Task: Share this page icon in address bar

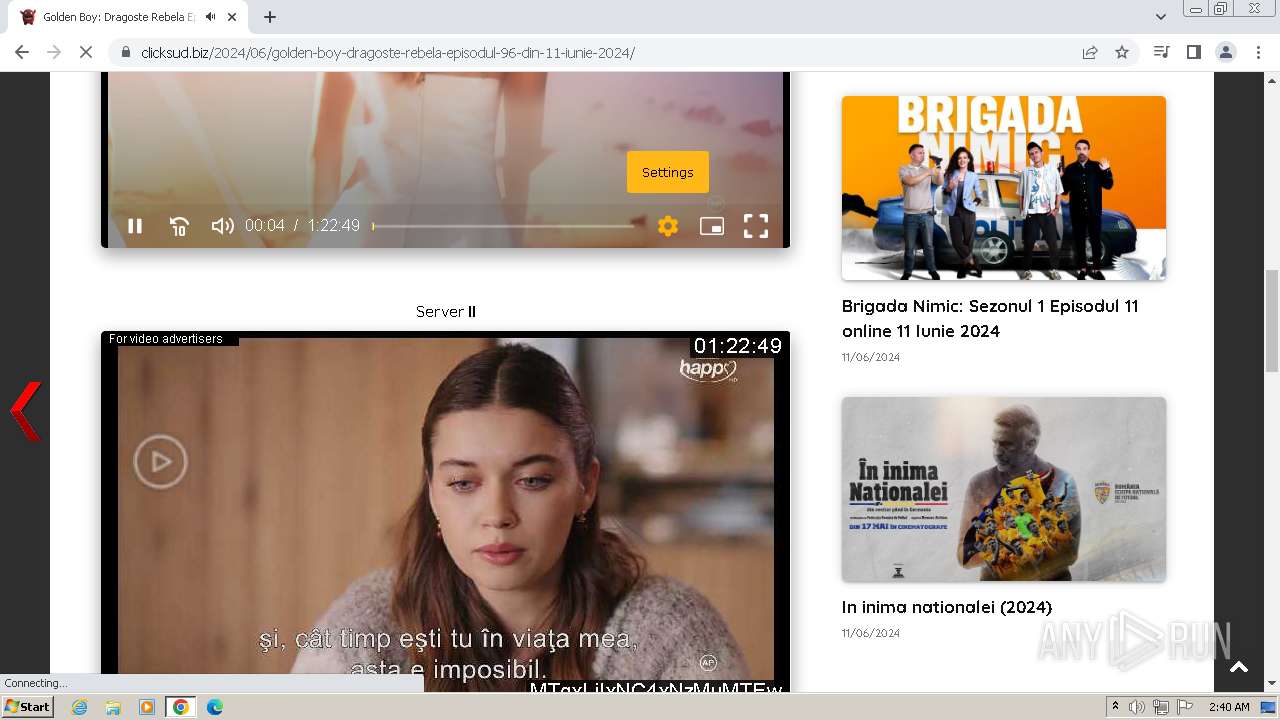Action: (x=1090, y=53)
